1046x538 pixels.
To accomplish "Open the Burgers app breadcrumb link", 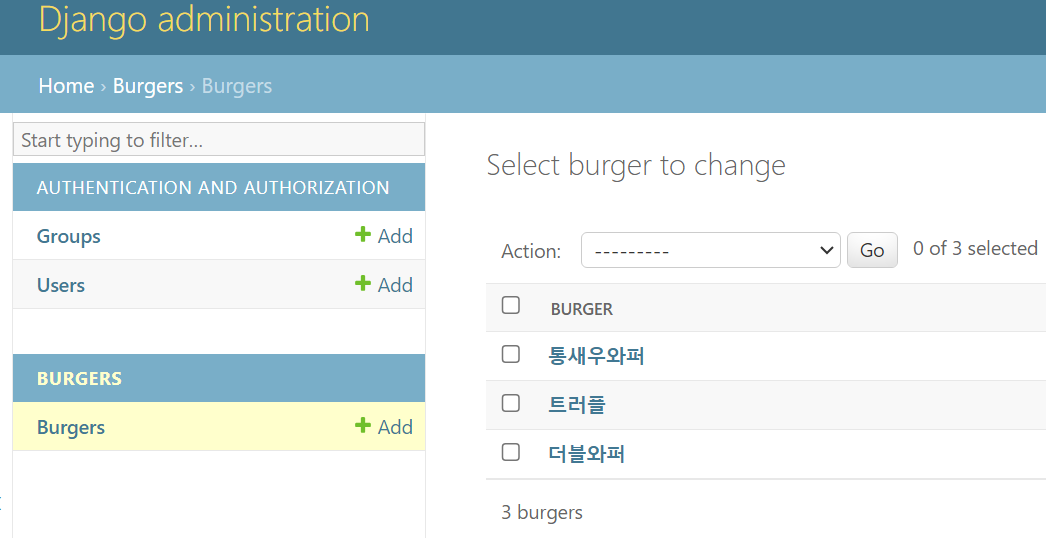I will tap(148, 86).
